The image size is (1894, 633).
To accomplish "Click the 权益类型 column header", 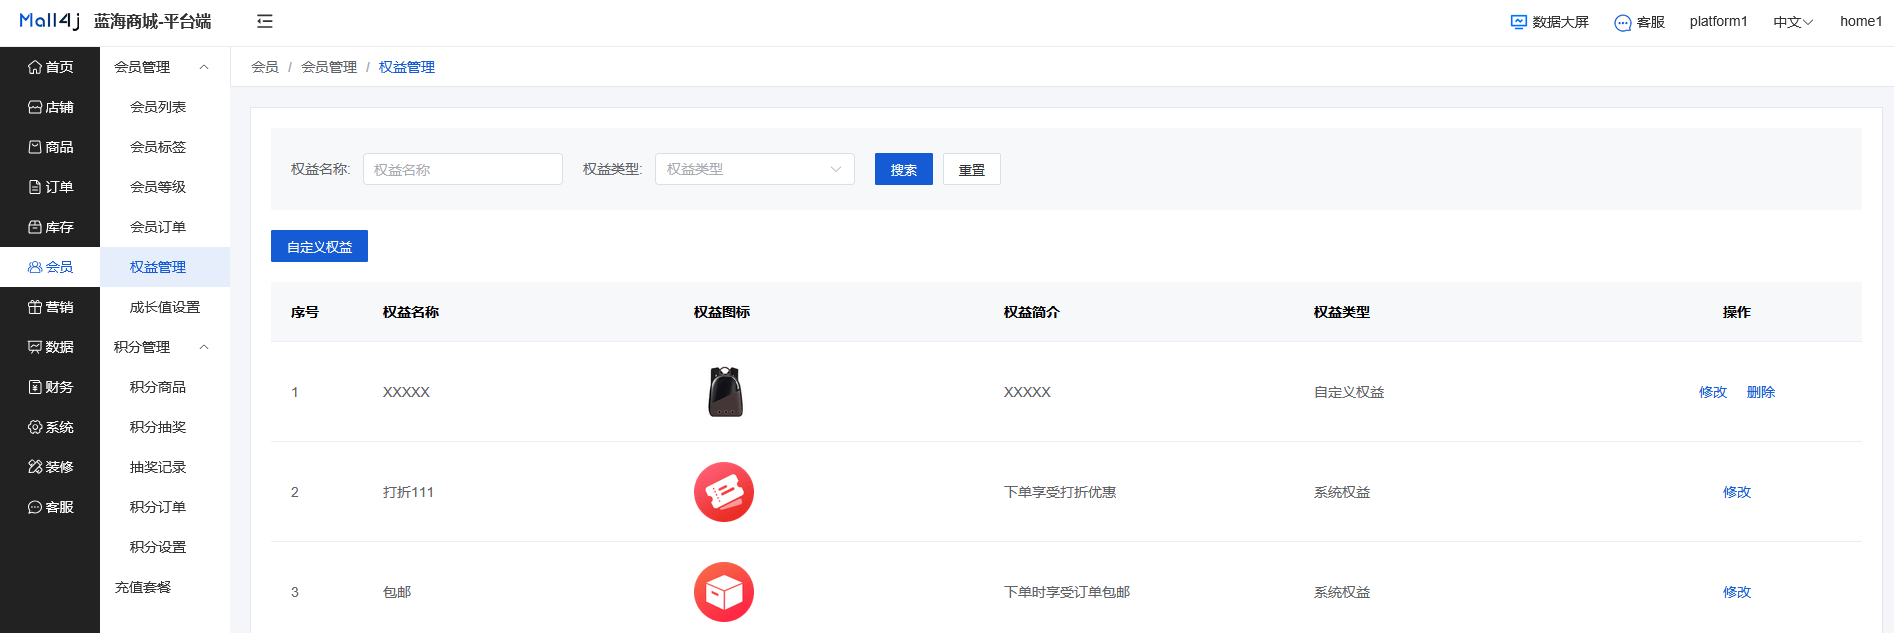I will click(1342, 312).
